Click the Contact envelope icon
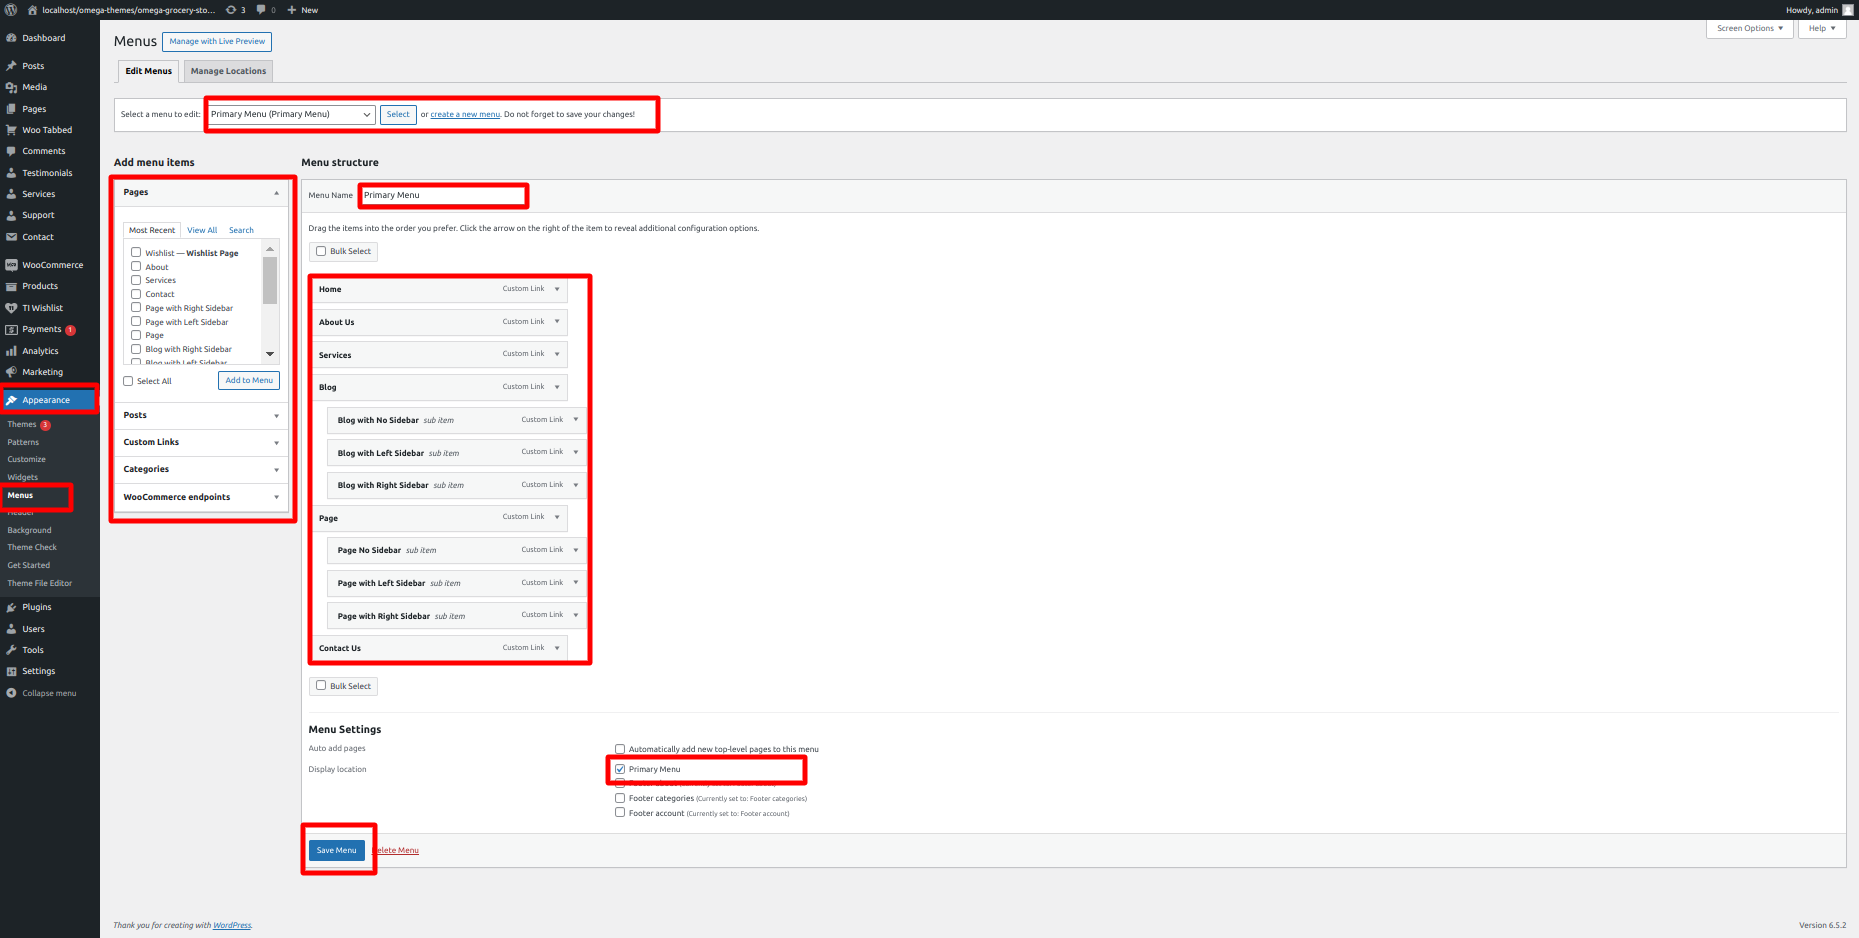The width and height of the screenshot is (1859, 938). click(11, 237)
